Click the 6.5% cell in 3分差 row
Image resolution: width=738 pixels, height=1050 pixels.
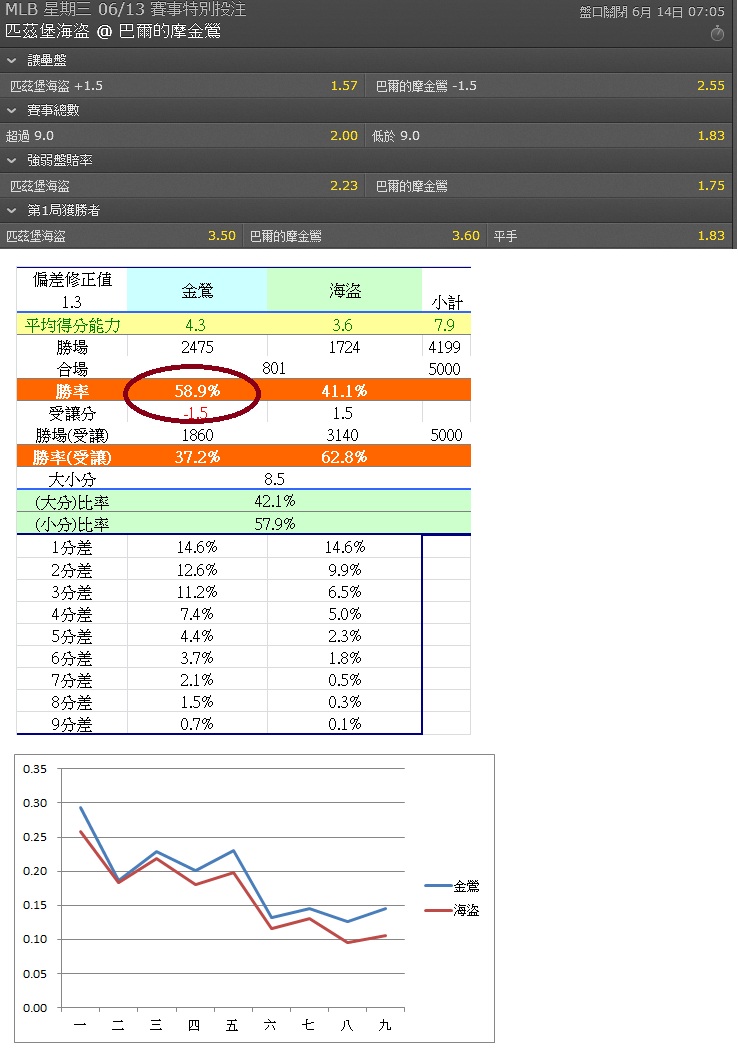(344, 592)
